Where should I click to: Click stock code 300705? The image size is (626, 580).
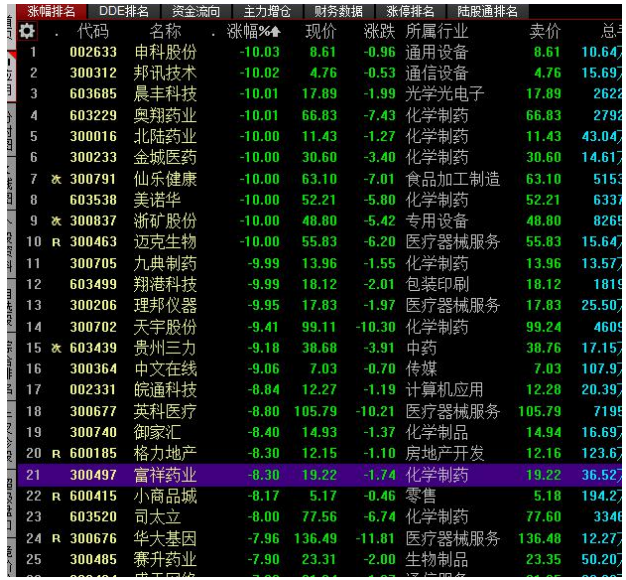tap(93, 263)
